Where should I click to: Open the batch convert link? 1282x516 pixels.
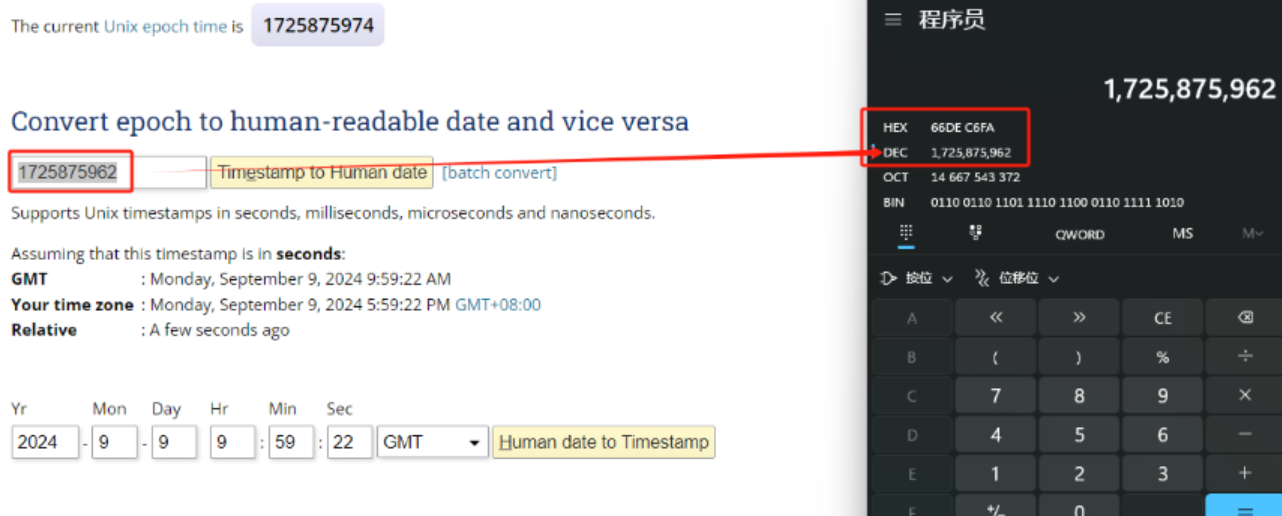click(499, 172)
